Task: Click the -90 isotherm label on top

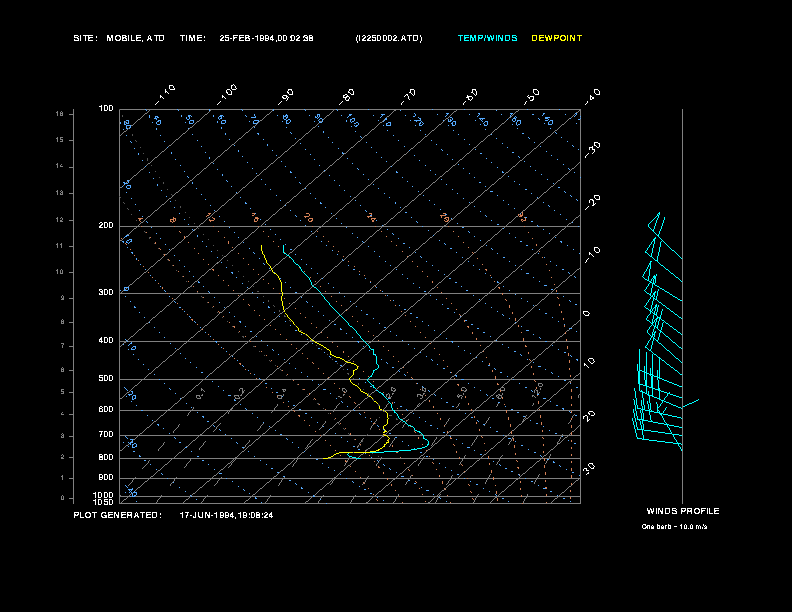Action: click(285, 97)
